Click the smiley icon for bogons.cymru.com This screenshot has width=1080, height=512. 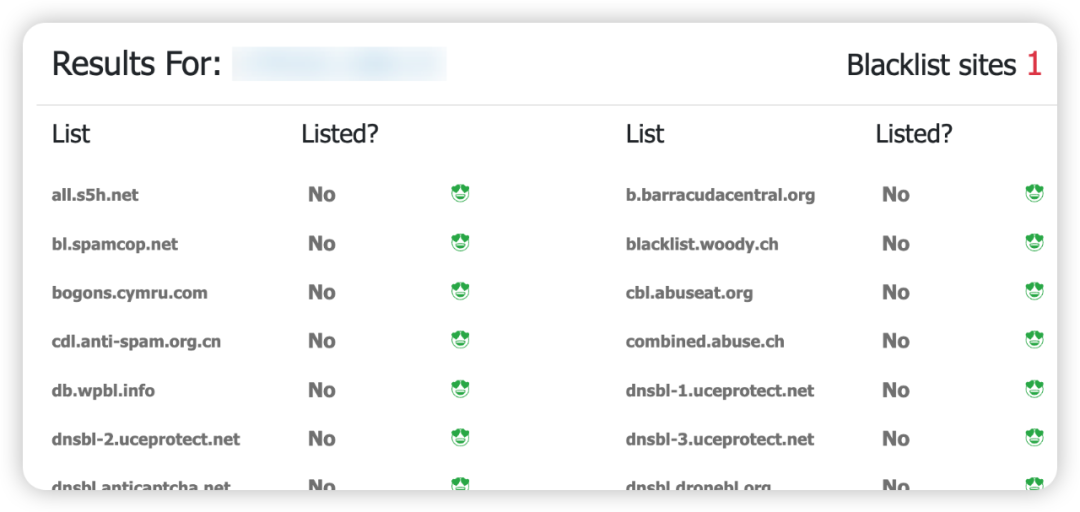point(460,291)
